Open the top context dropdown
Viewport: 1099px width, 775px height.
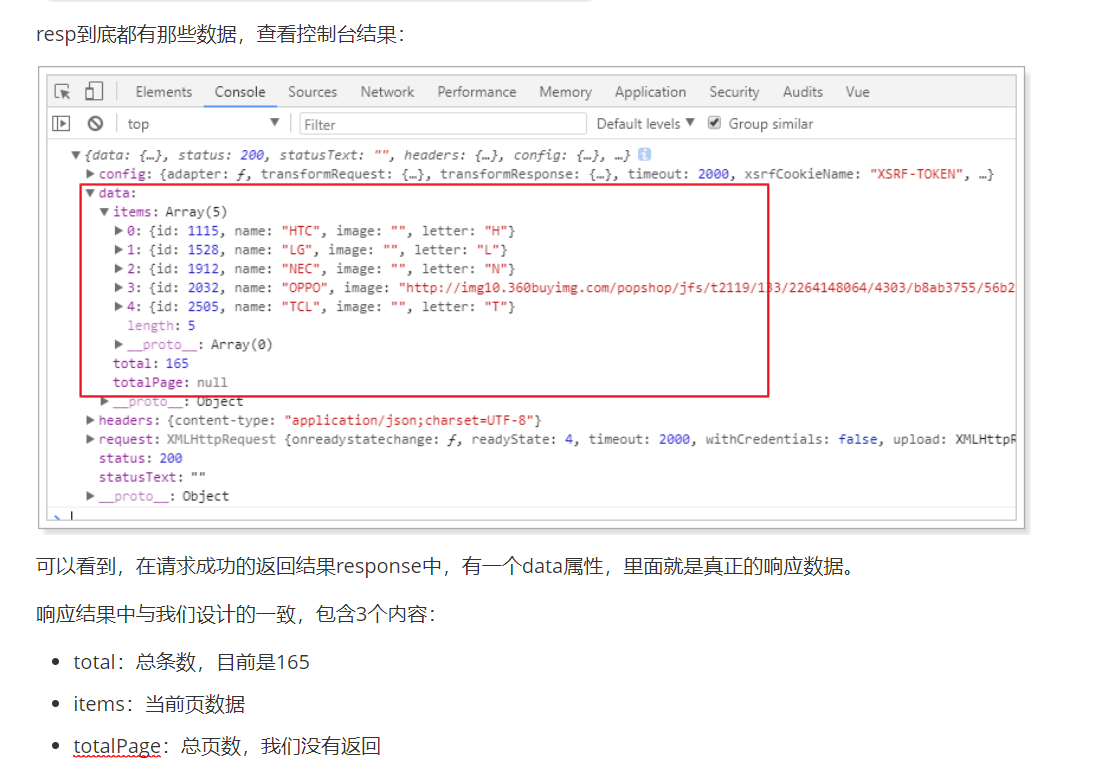coord(203,124)
